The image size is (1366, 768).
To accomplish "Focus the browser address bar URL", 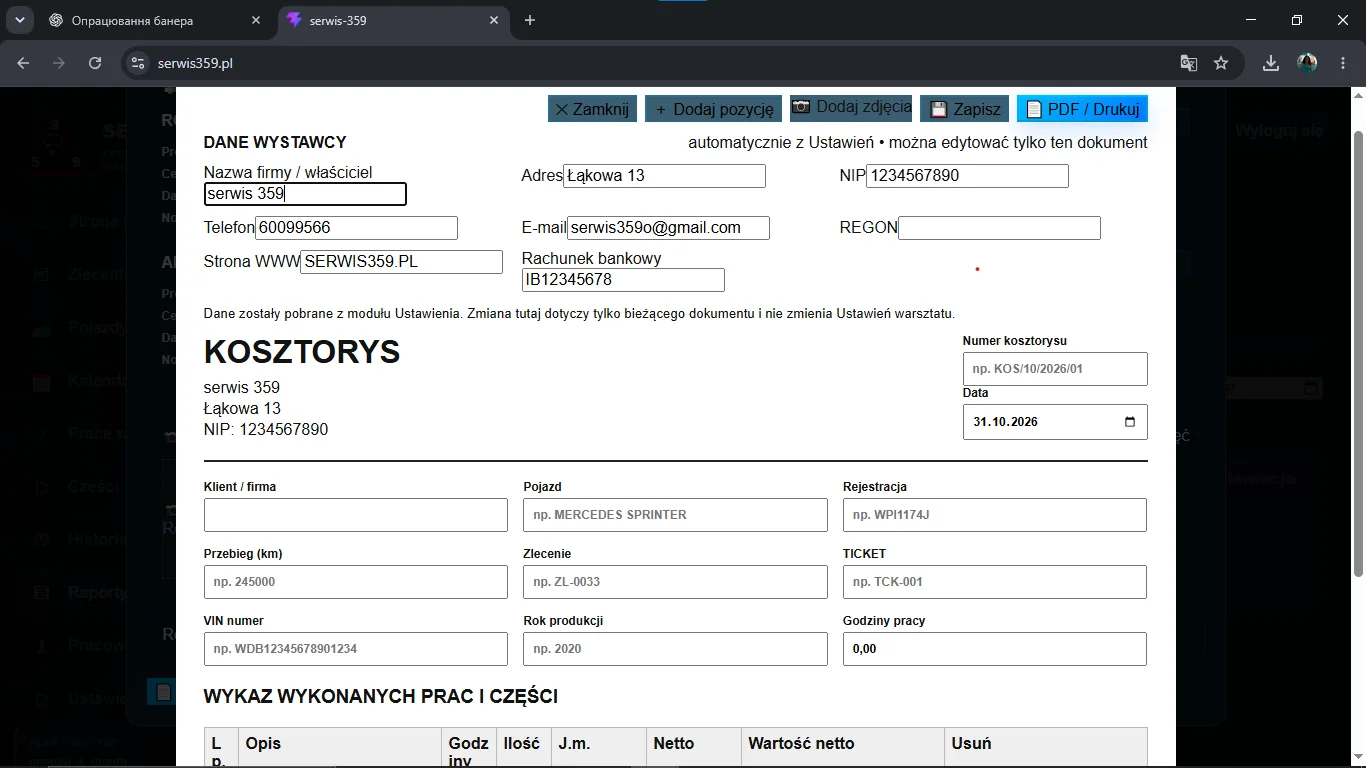I will pyautogui.click(x=196, y=63).
